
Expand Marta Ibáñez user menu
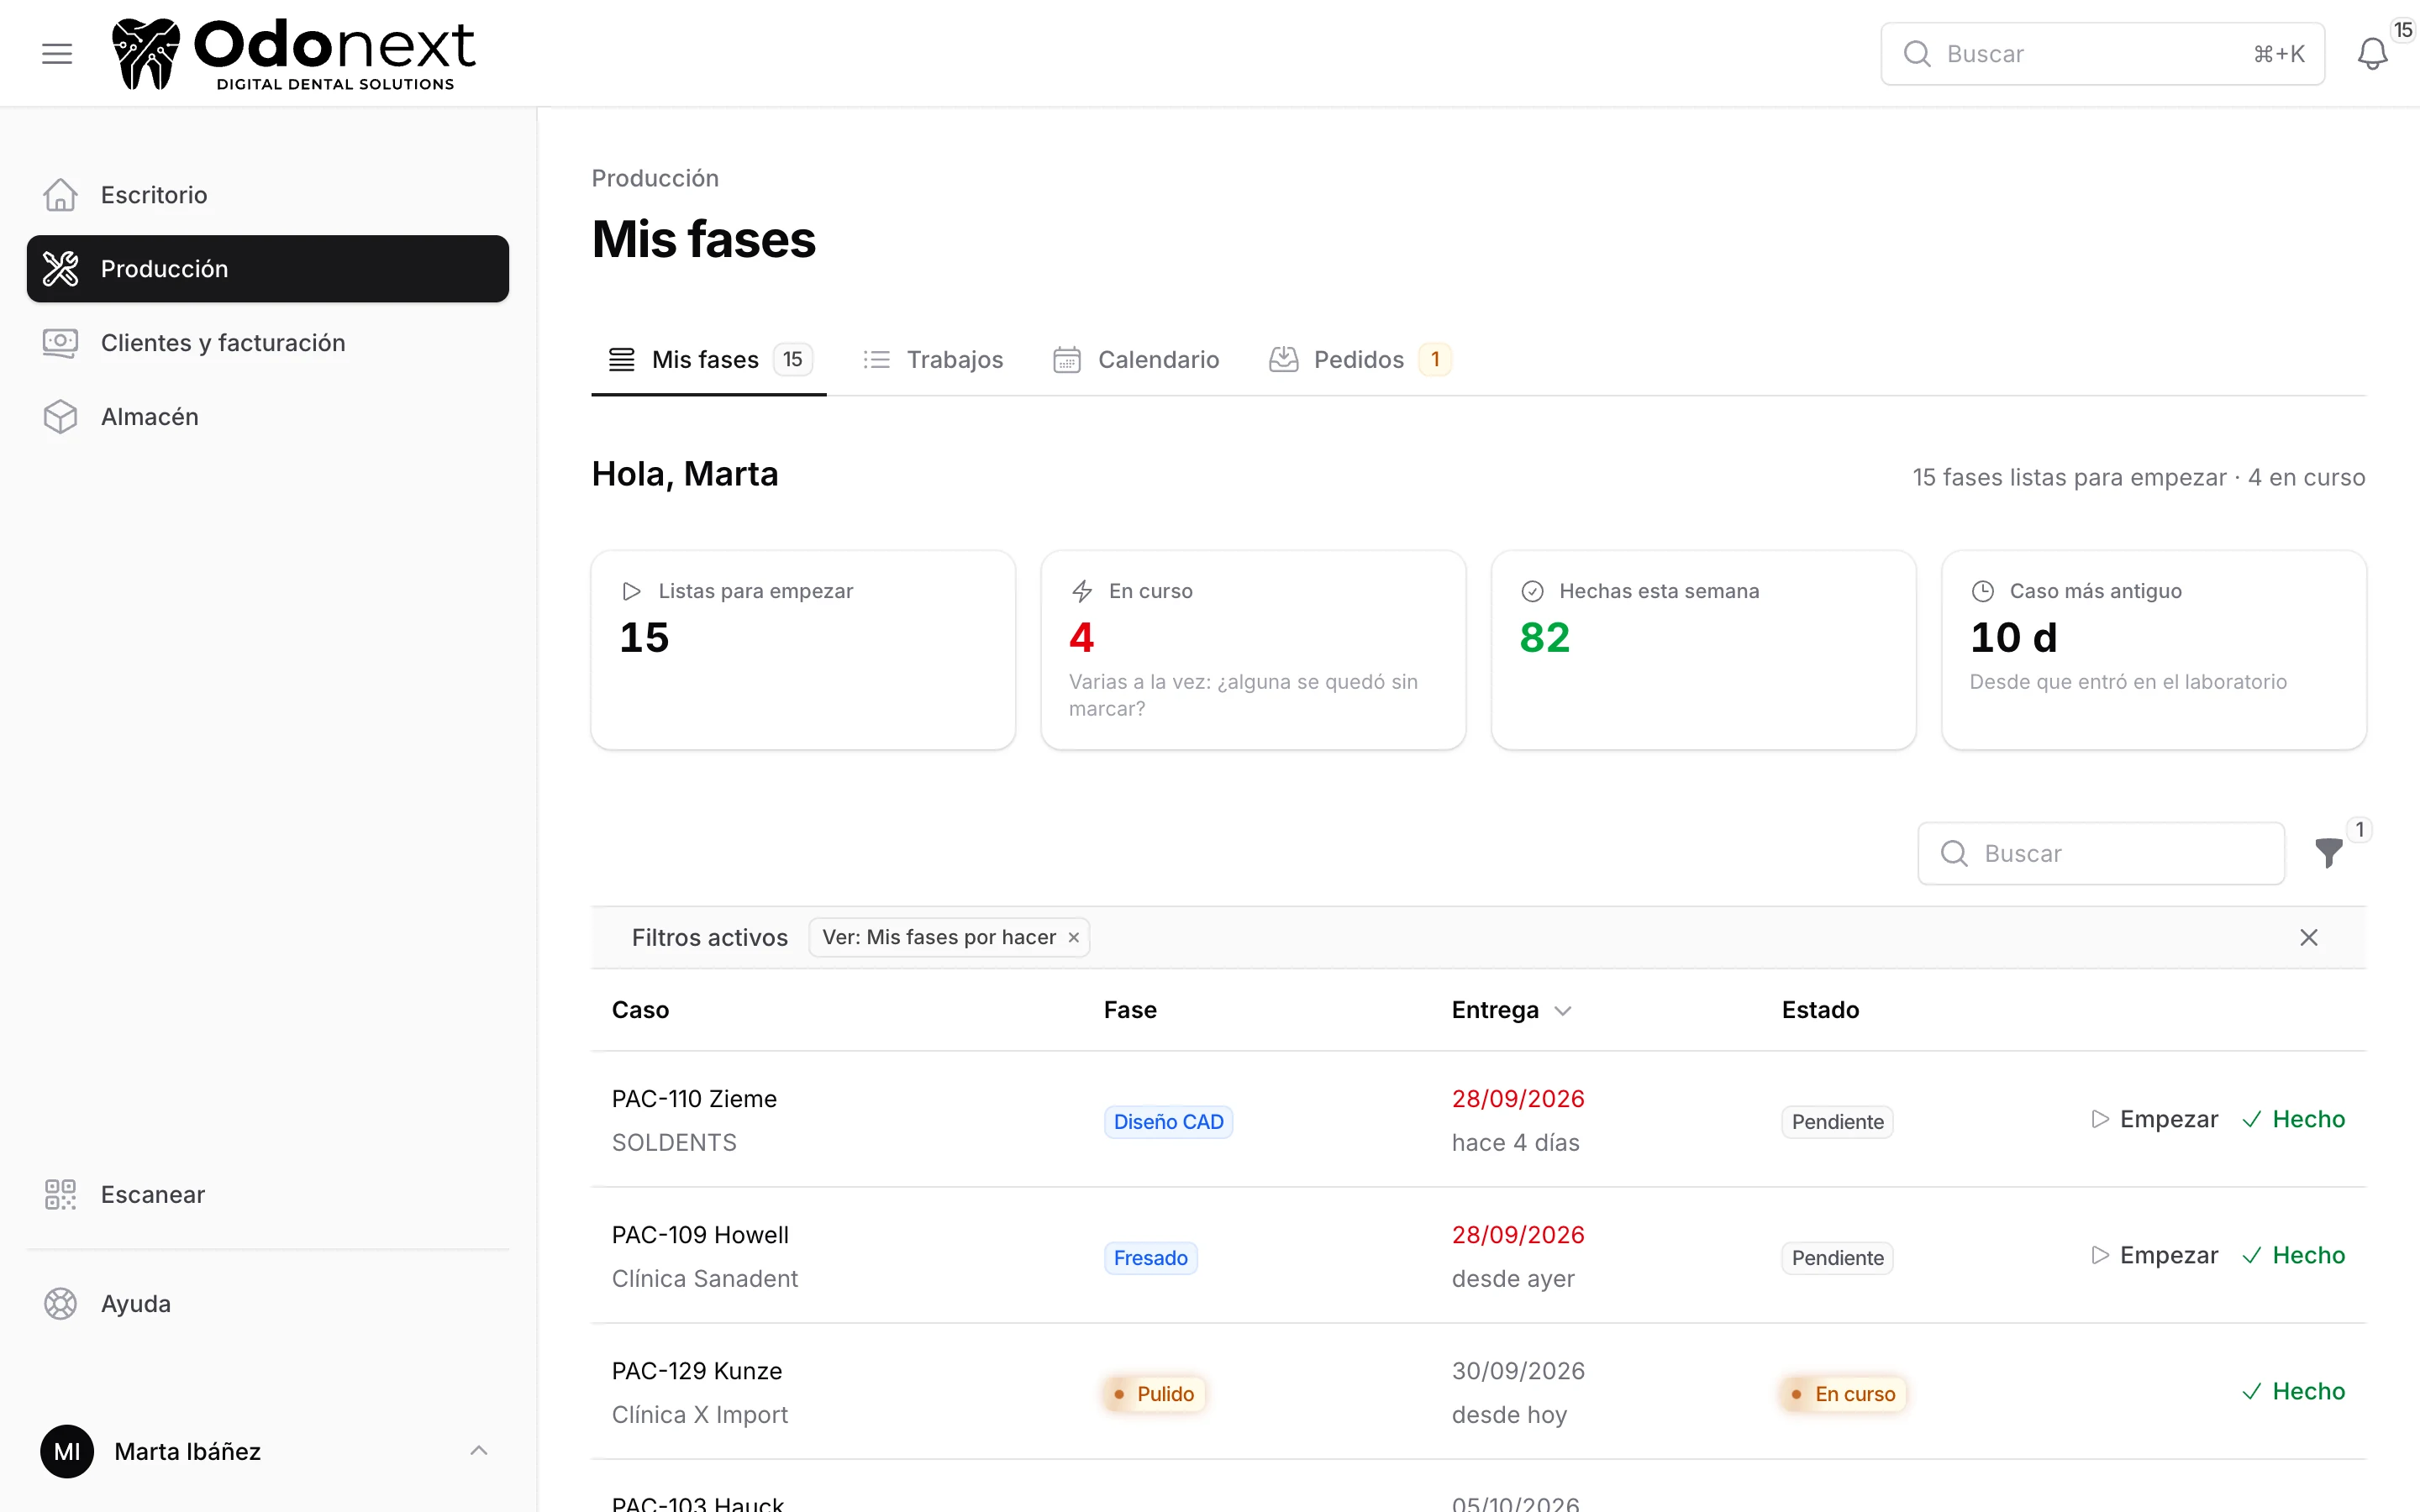click(478, 1451)
